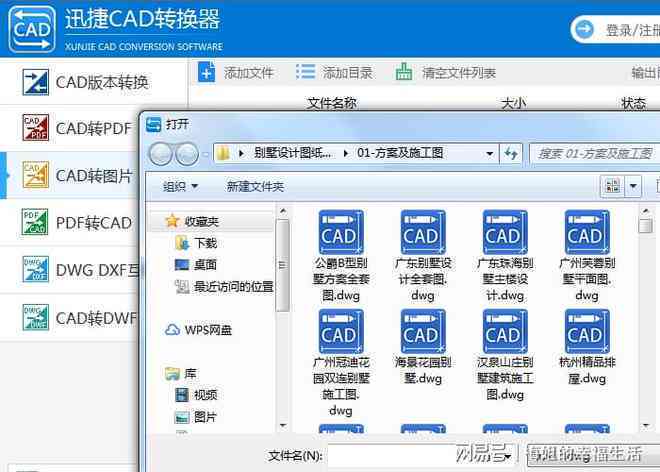Image resolution: width=660 pixels, height=472 pixels.
Task: Select file 广州冠迪花园双连别墅施工图.dwg
Action: point(341,363)
